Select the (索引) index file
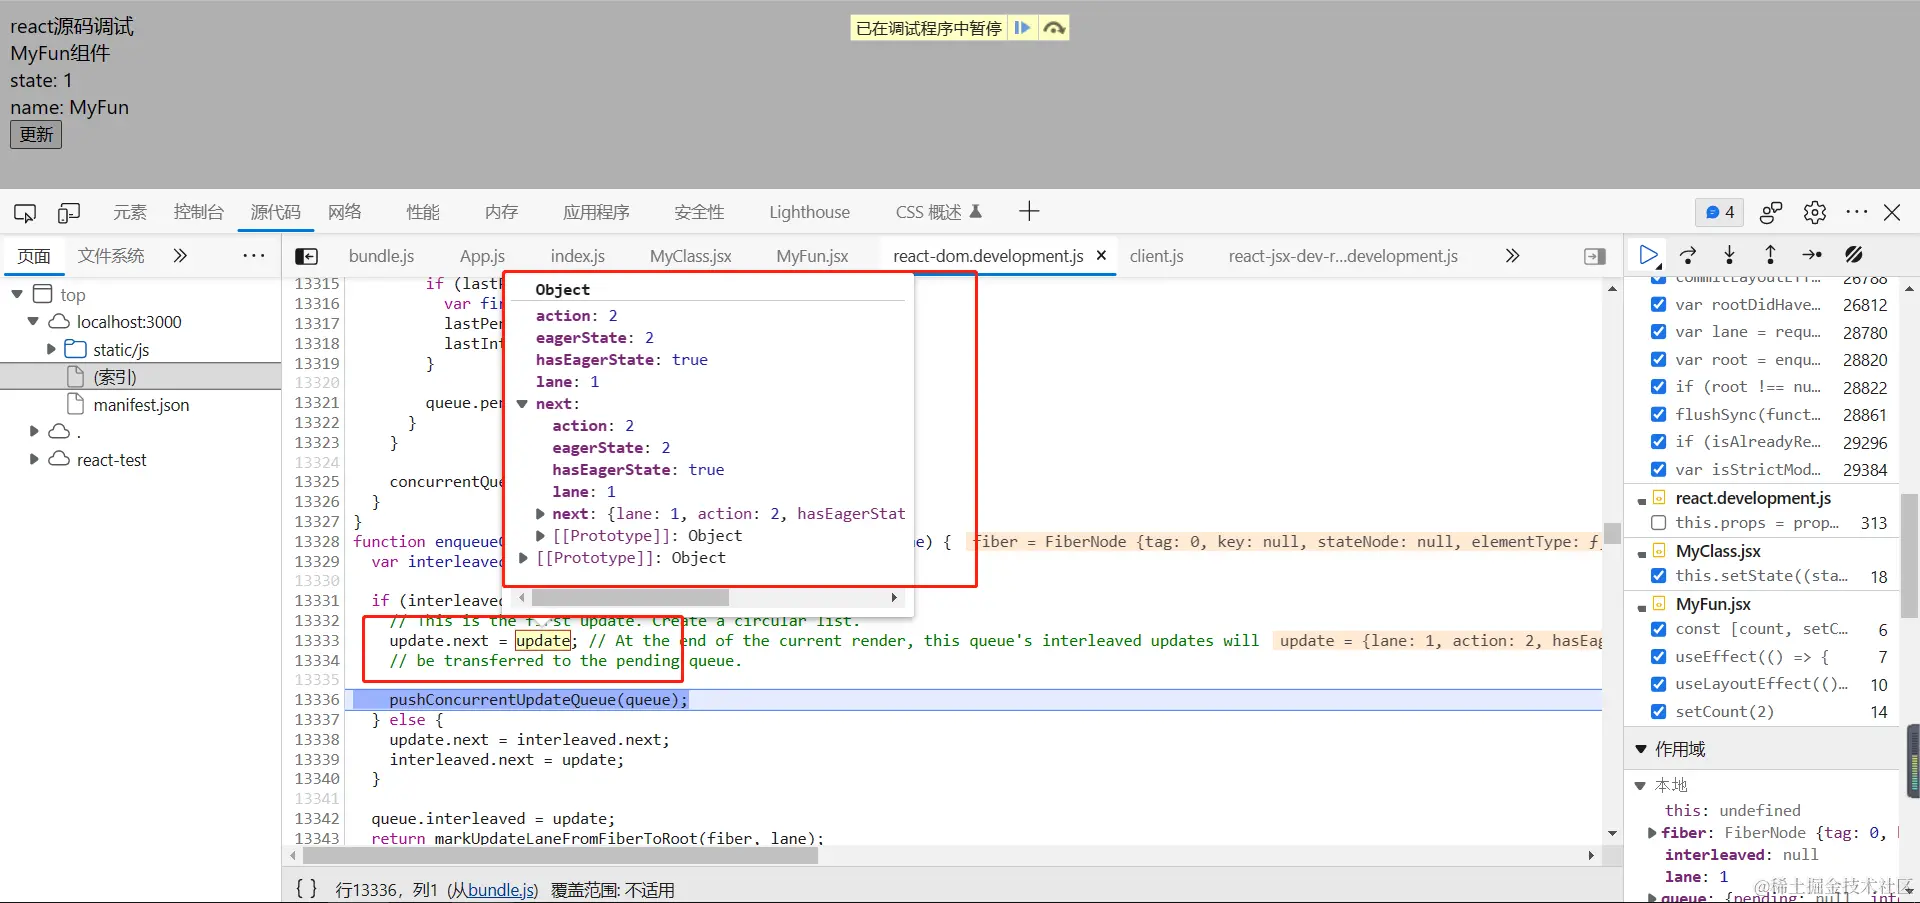The width and height of the screenshot is (1920, 903). coord(114,377)
